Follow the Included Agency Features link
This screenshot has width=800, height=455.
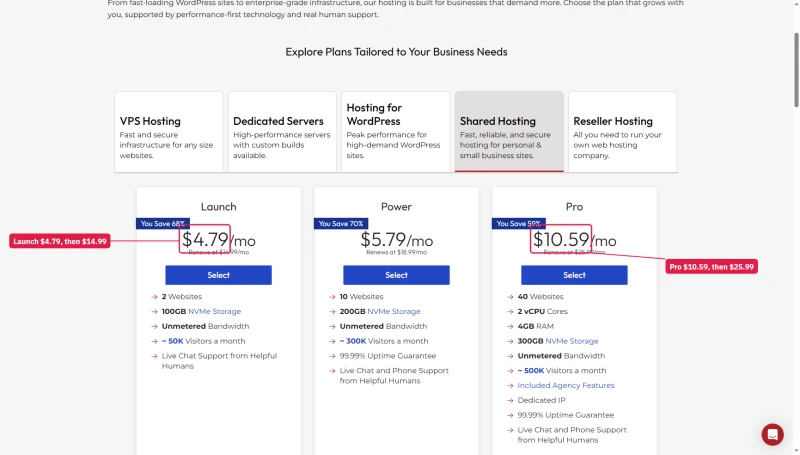[566, 385]
